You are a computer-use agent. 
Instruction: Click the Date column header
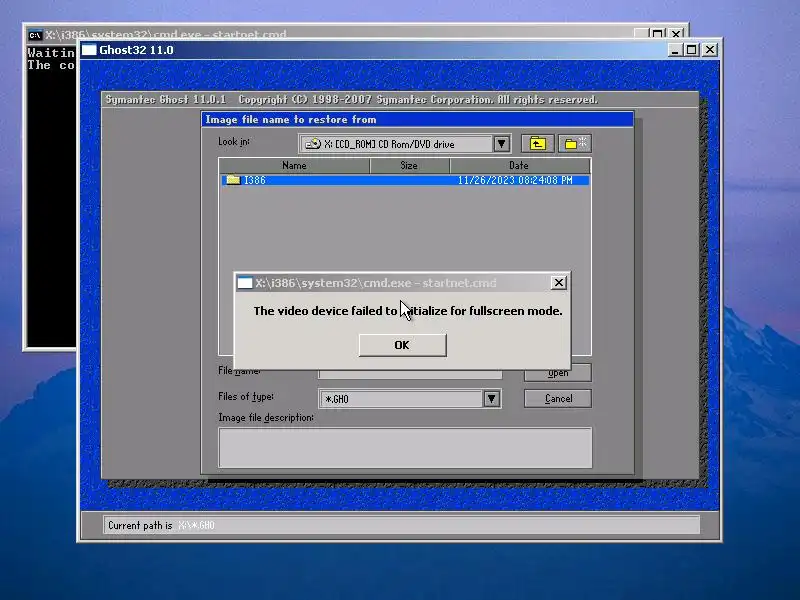click(x=519, y=165)
